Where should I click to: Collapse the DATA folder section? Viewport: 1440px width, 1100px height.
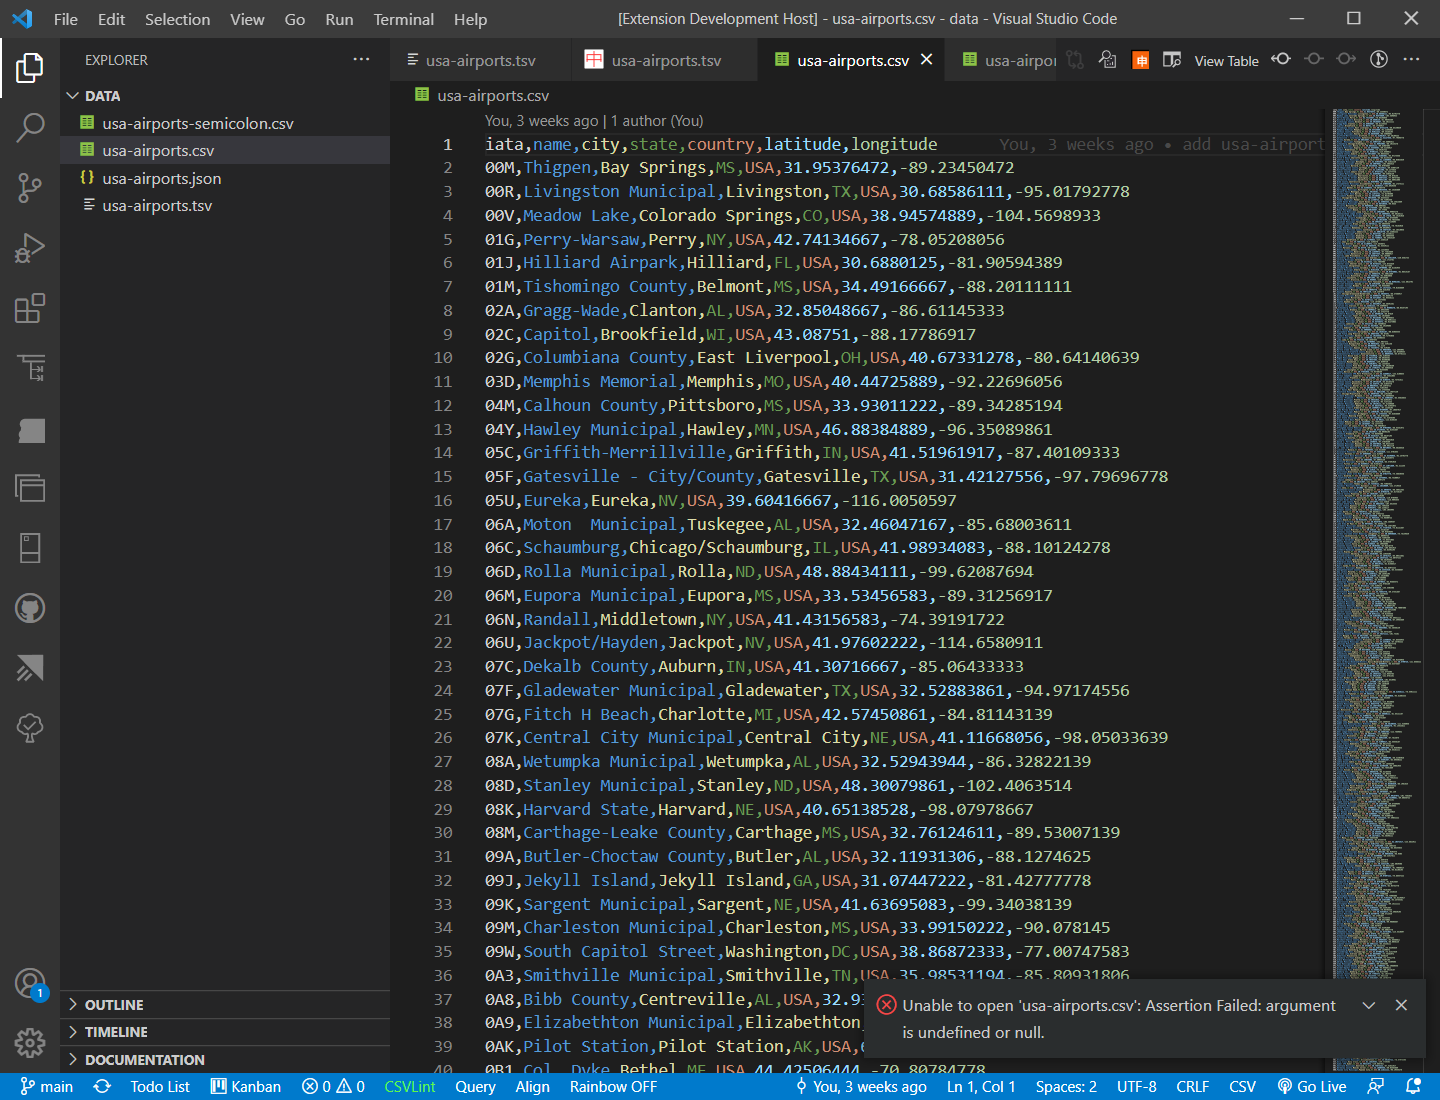click(225, 96)
